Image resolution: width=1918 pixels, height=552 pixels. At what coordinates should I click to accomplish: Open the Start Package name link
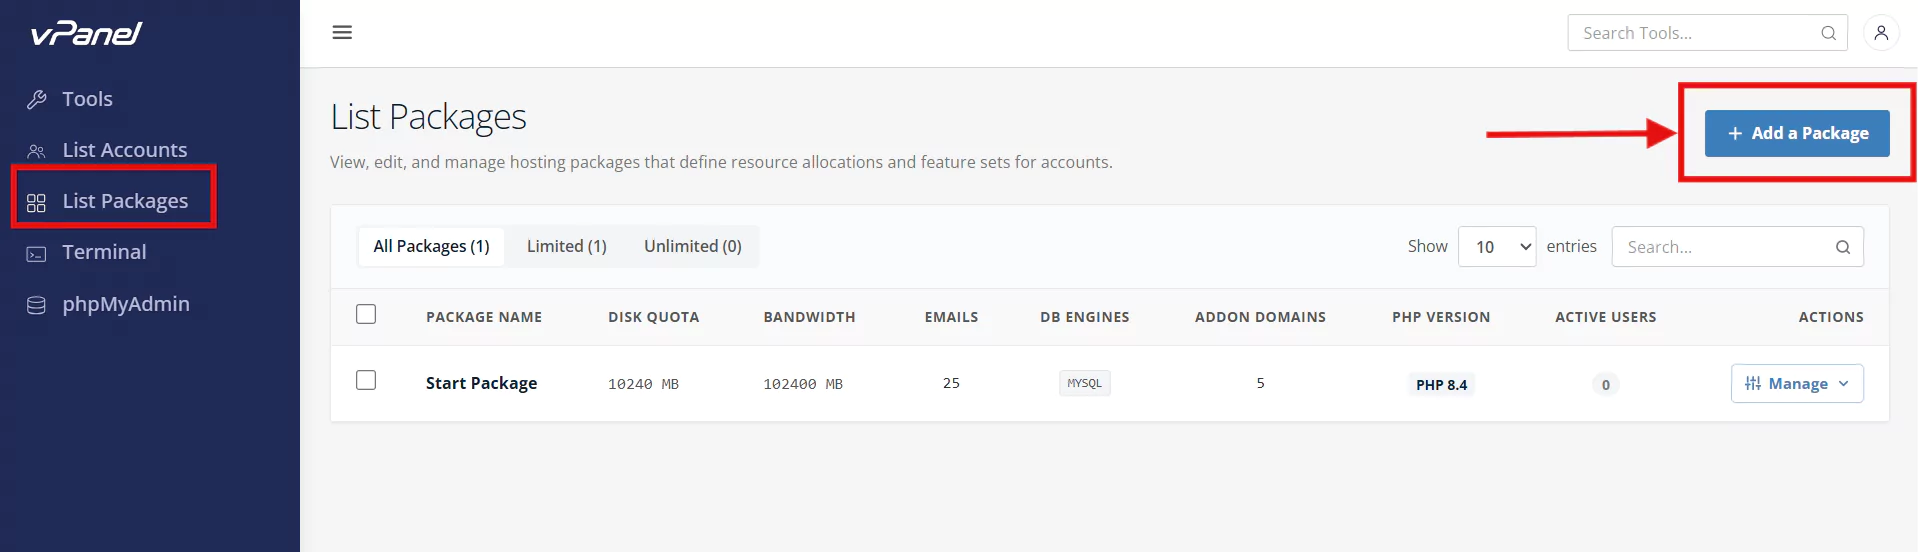[x=481, y=383]
